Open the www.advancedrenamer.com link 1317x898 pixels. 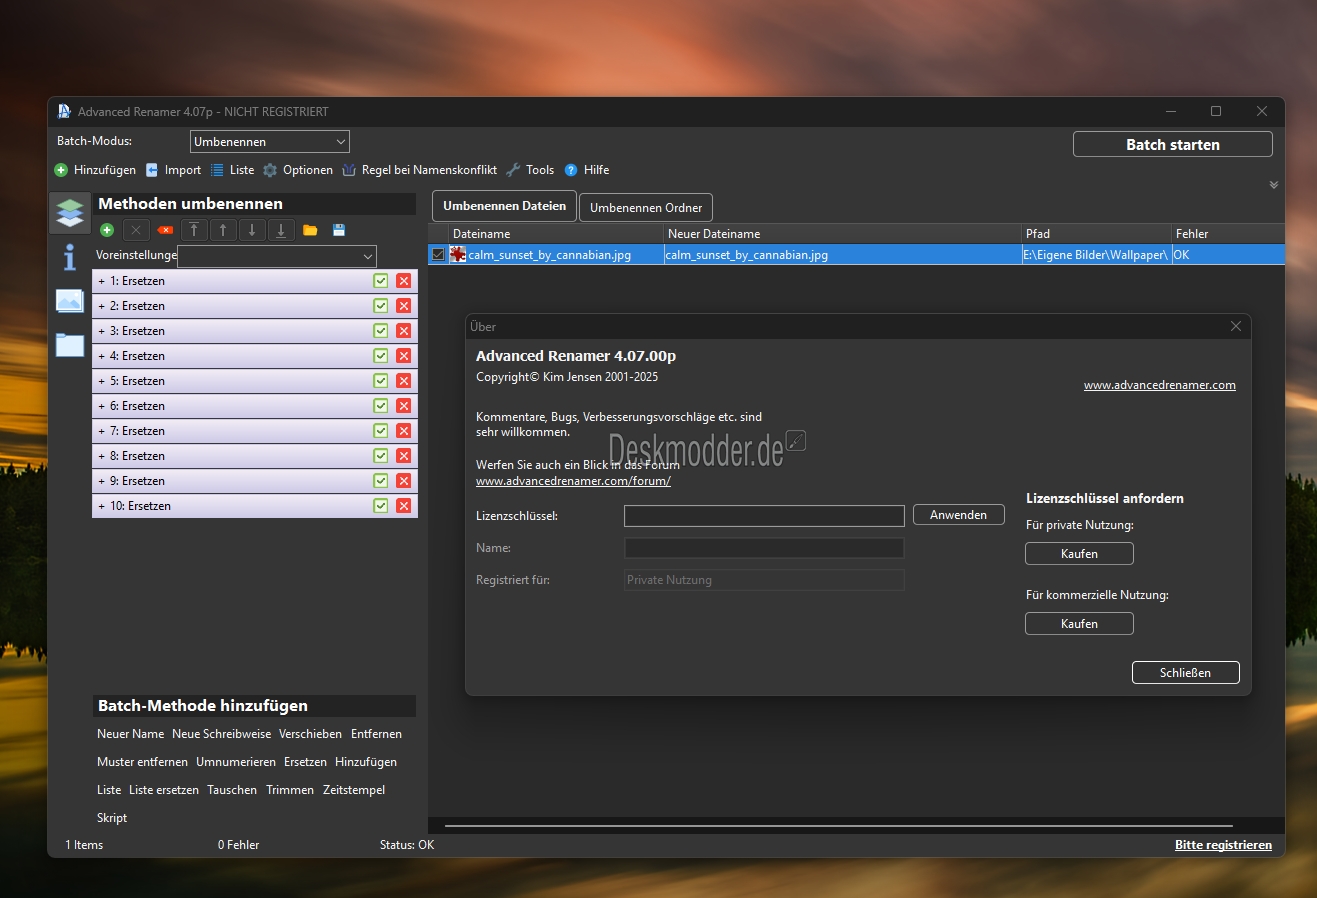pyautogui.click(x=1160, y=385)
